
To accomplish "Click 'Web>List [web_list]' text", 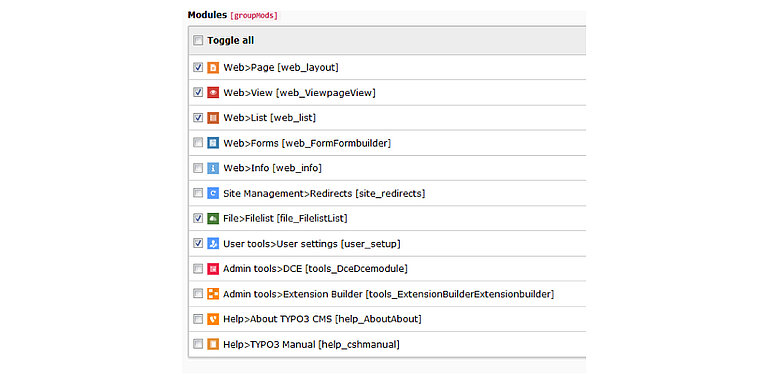I will point(270,118).
